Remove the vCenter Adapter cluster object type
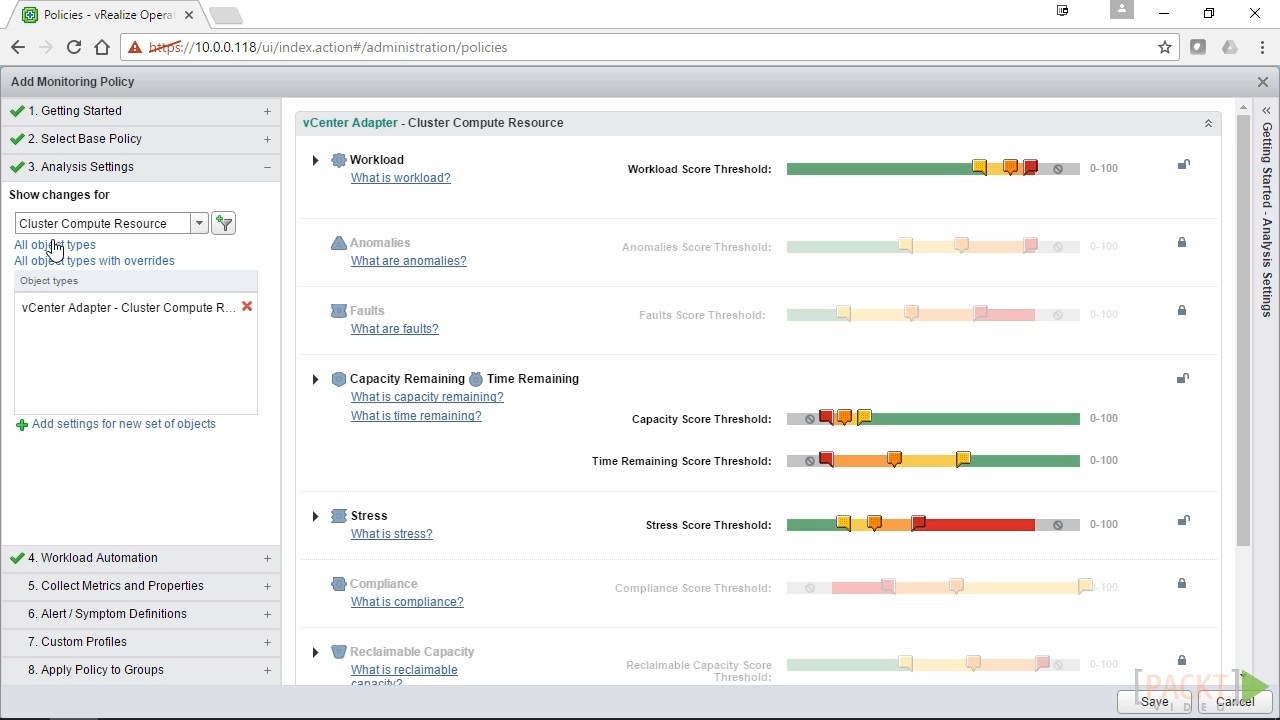Screen dimensions: 1280x720 (x=247, y=306)
